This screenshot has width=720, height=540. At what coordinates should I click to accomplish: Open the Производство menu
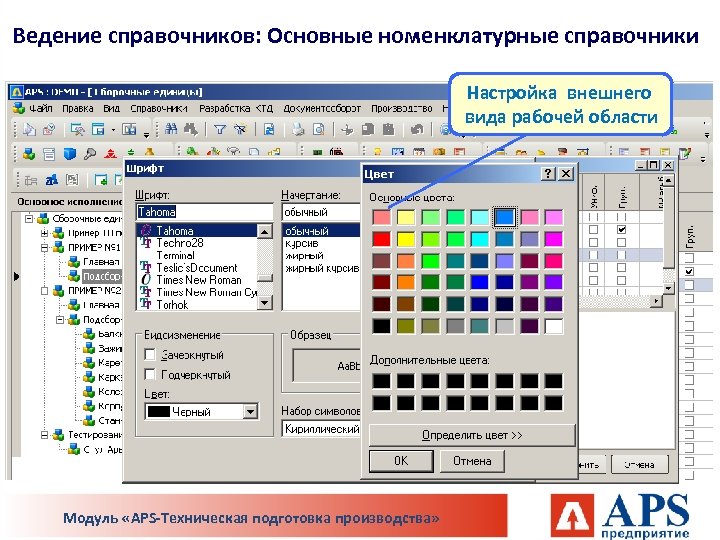pyautogui.click(x=402, y=109)
